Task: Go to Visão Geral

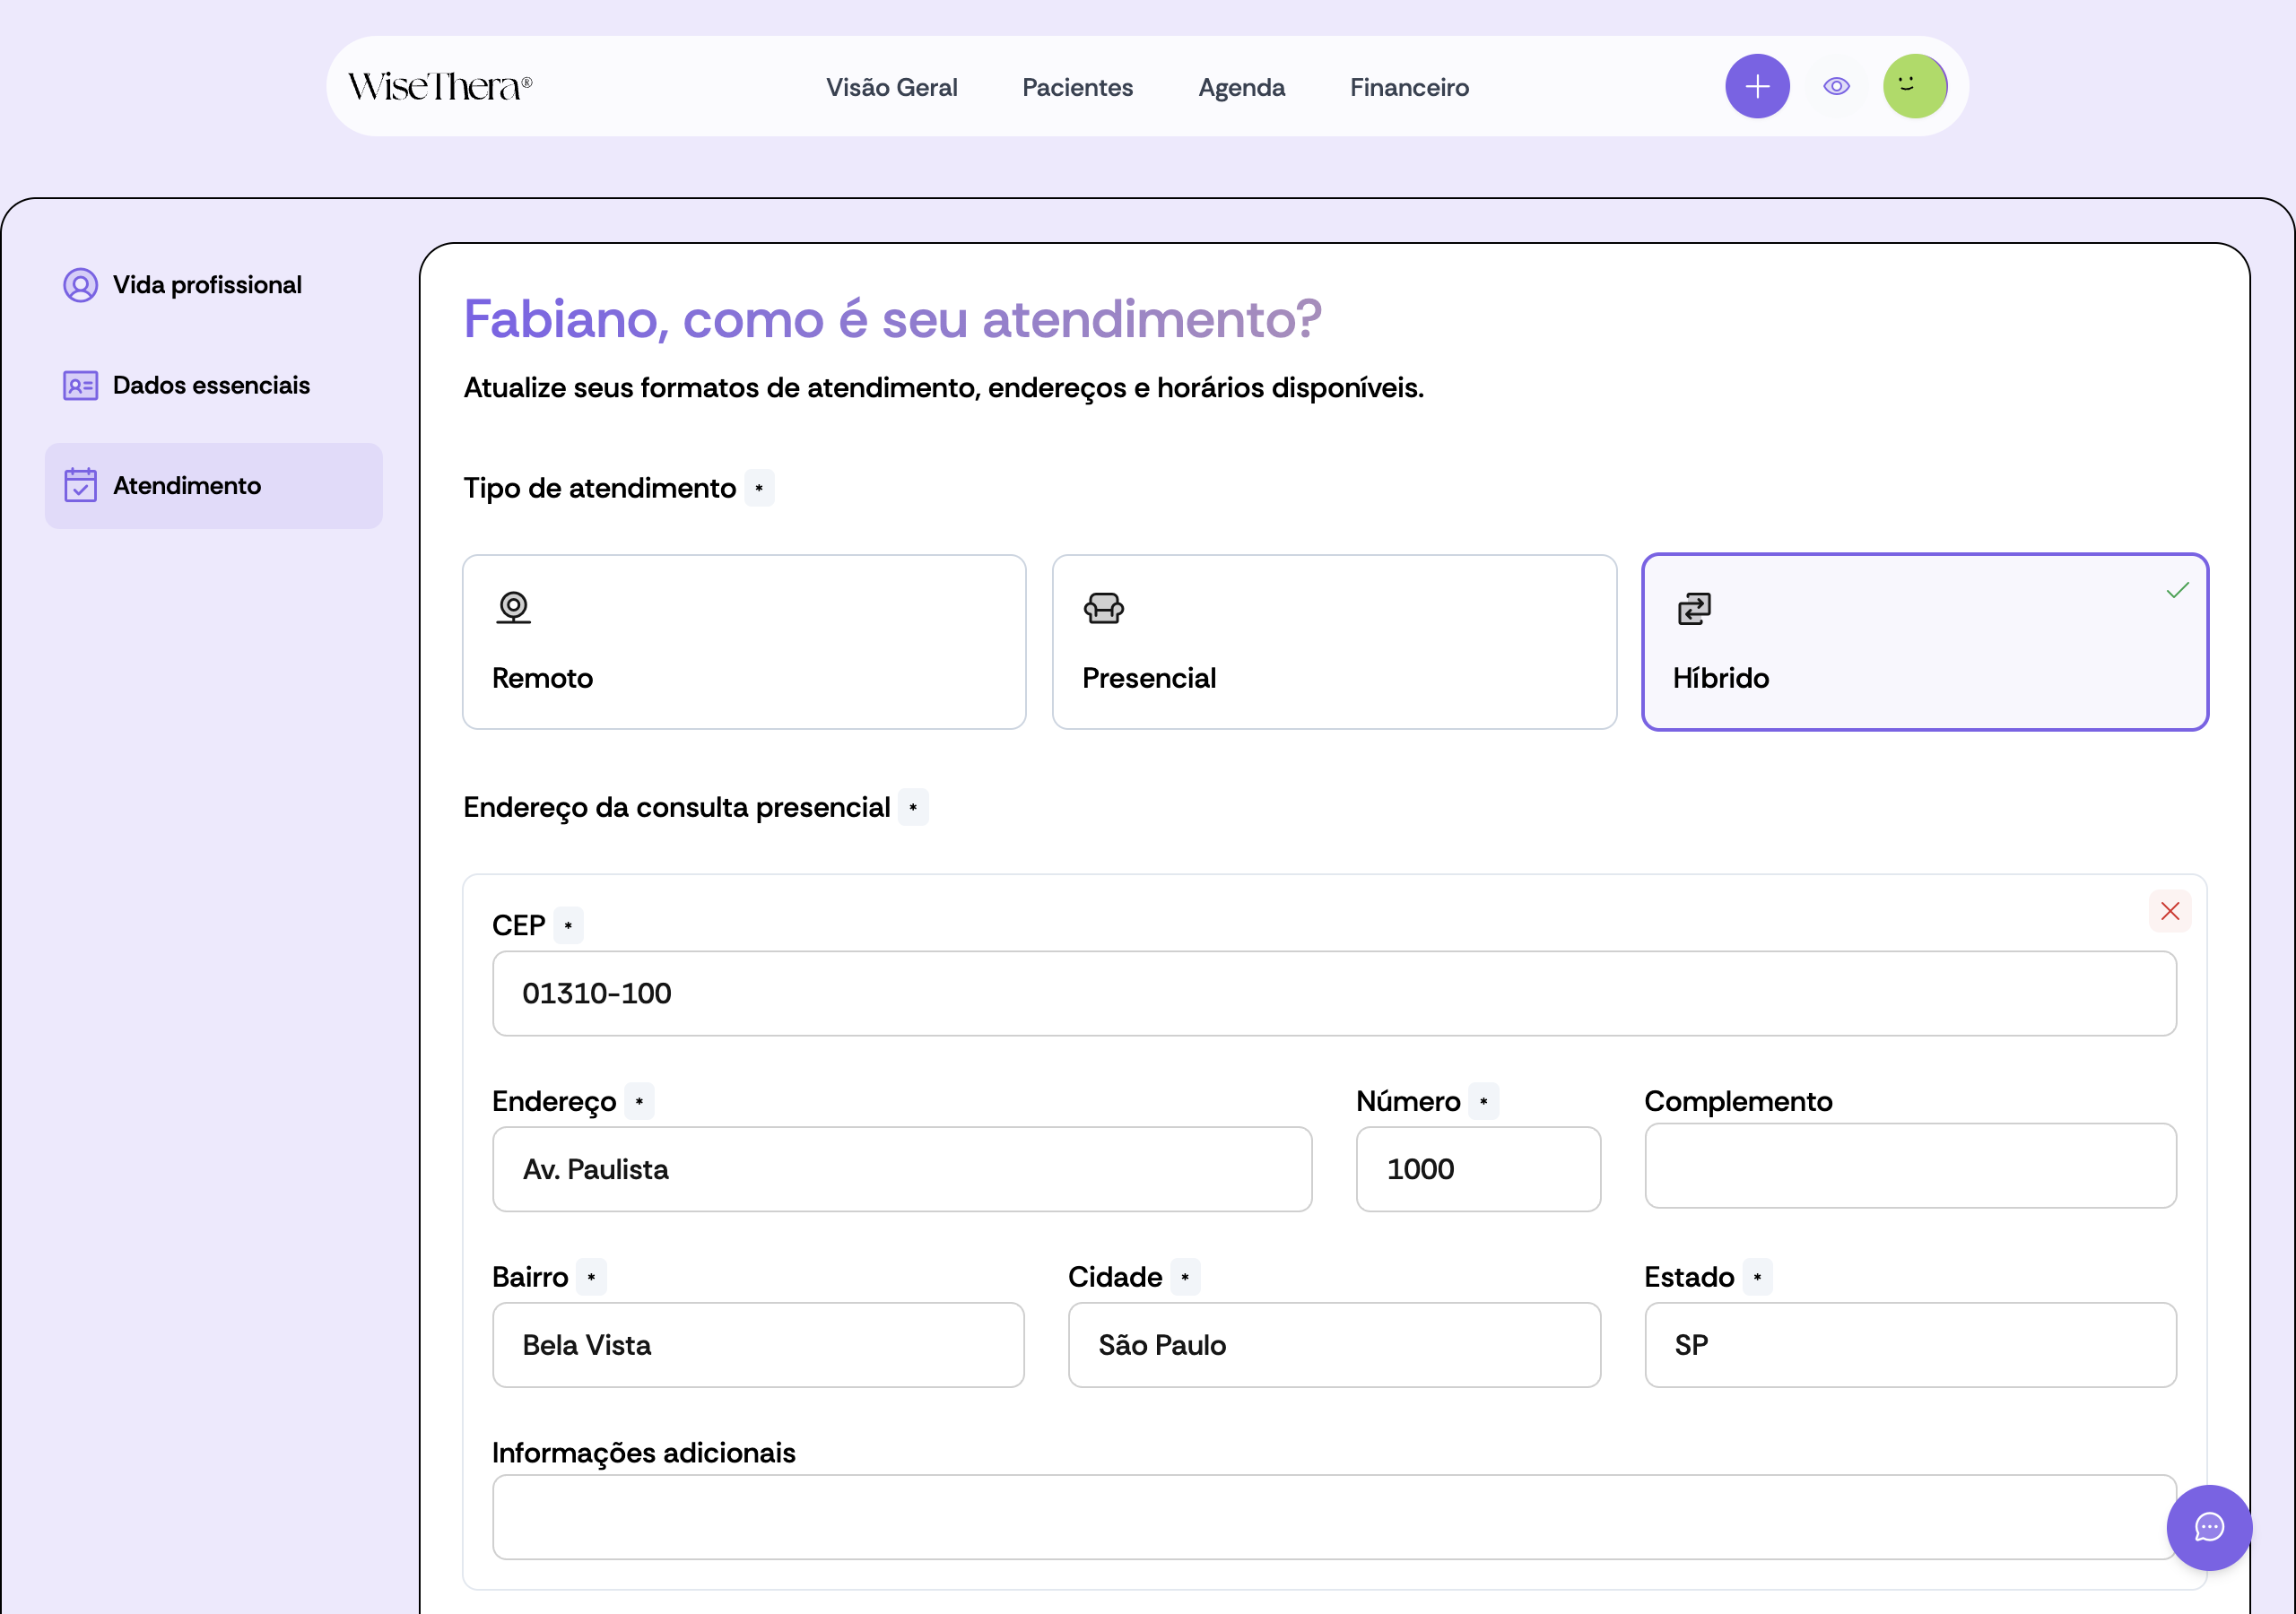Action: [891, 87]
